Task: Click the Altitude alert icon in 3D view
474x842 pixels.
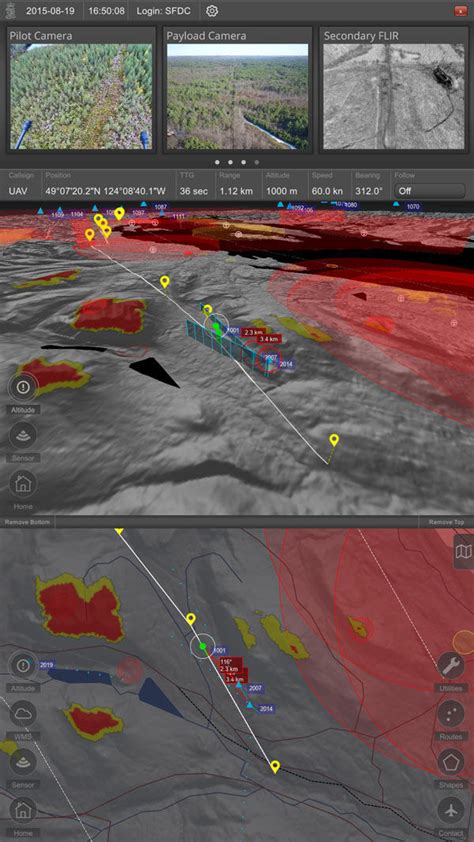Action: pos(23,387)
